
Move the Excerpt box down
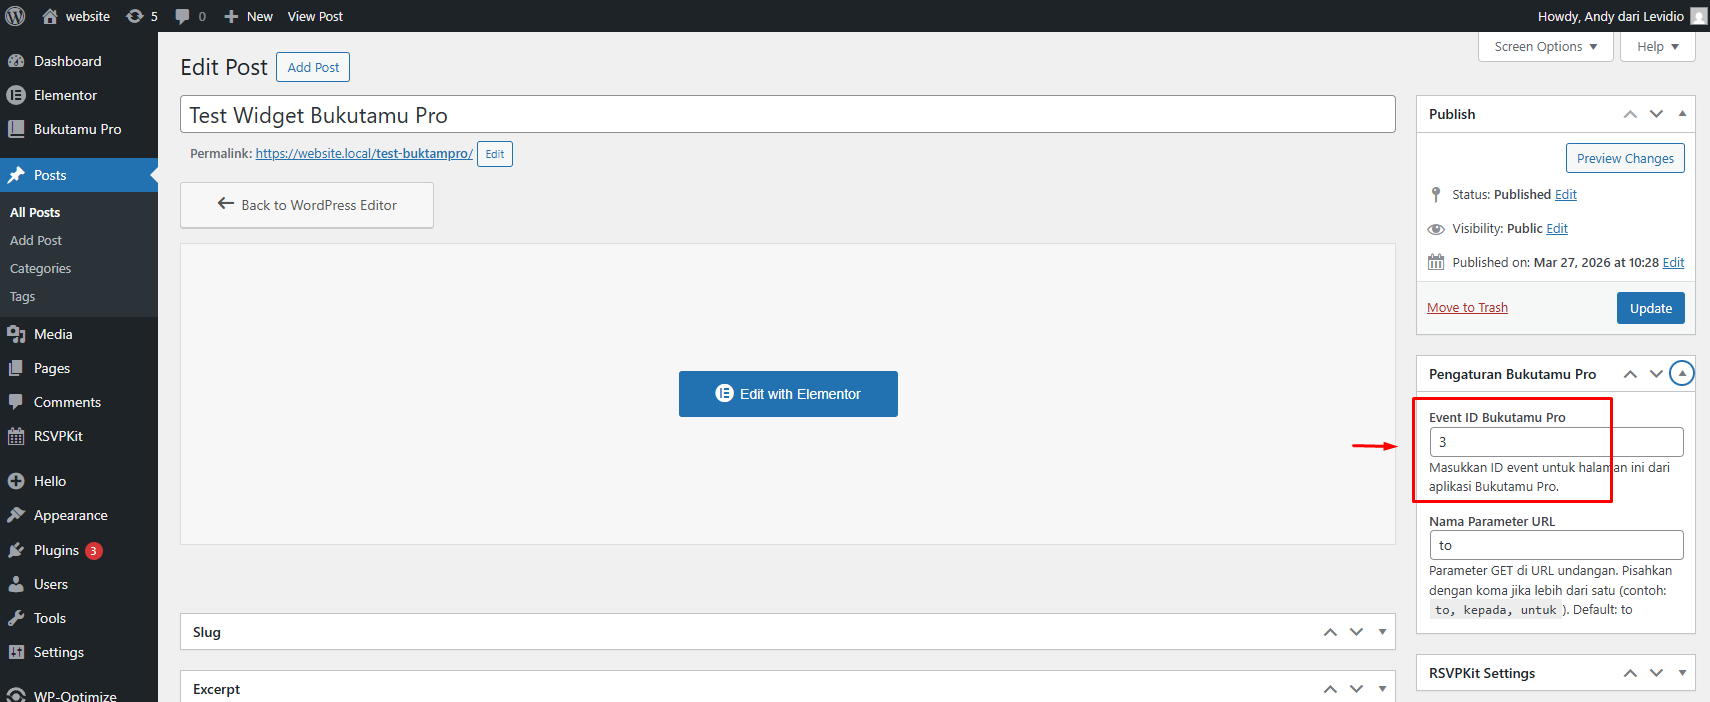coord(1356,689)
